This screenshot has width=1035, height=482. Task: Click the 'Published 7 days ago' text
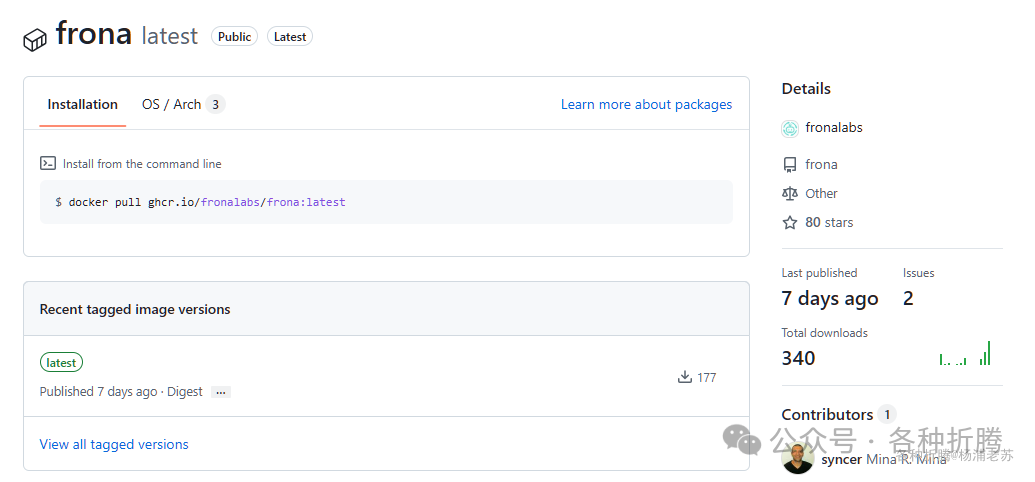pyautogui.click(x=98, y=392)
